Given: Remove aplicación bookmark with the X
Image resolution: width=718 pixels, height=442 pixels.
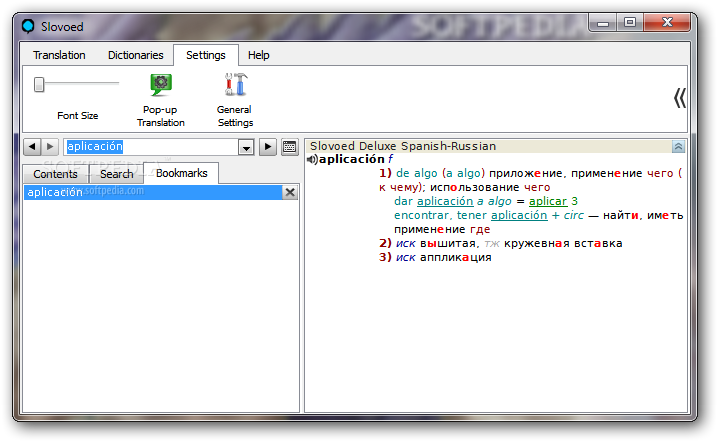Looking at the screenshot, I should tap(290, 192).
